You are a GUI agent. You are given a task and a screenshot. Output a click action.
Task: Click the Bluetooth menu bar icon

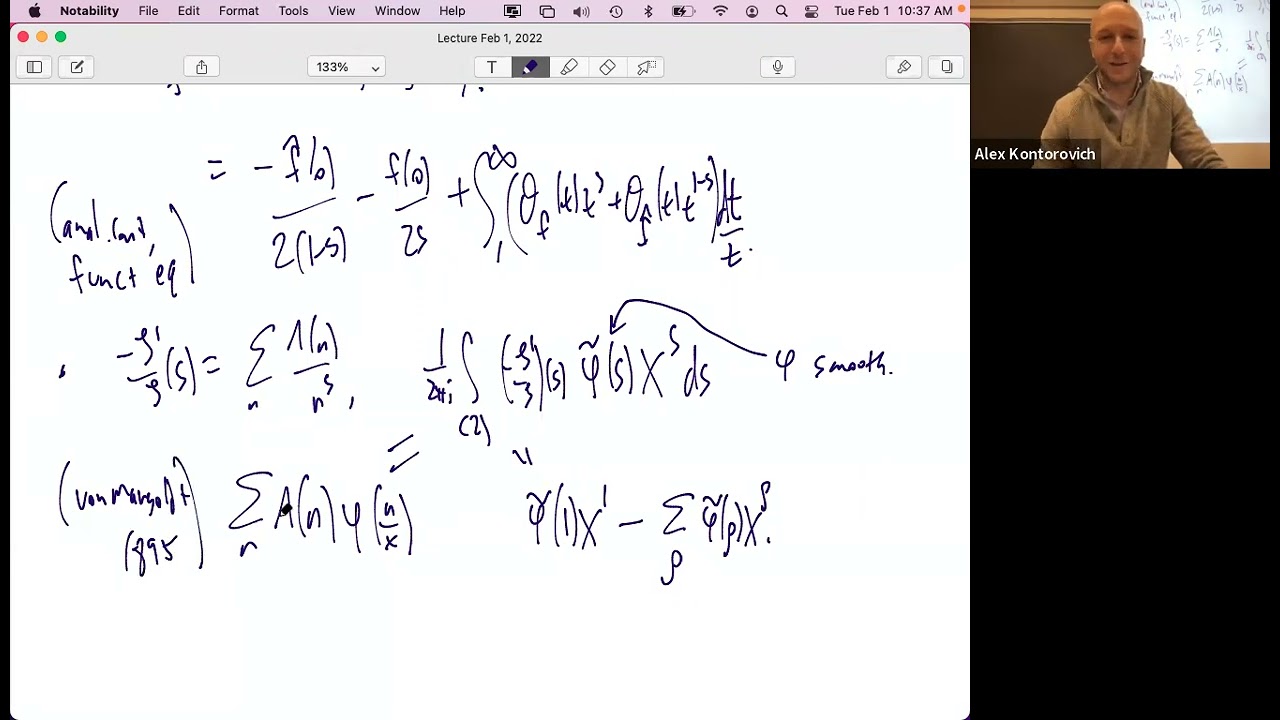(x=648, y=11)
